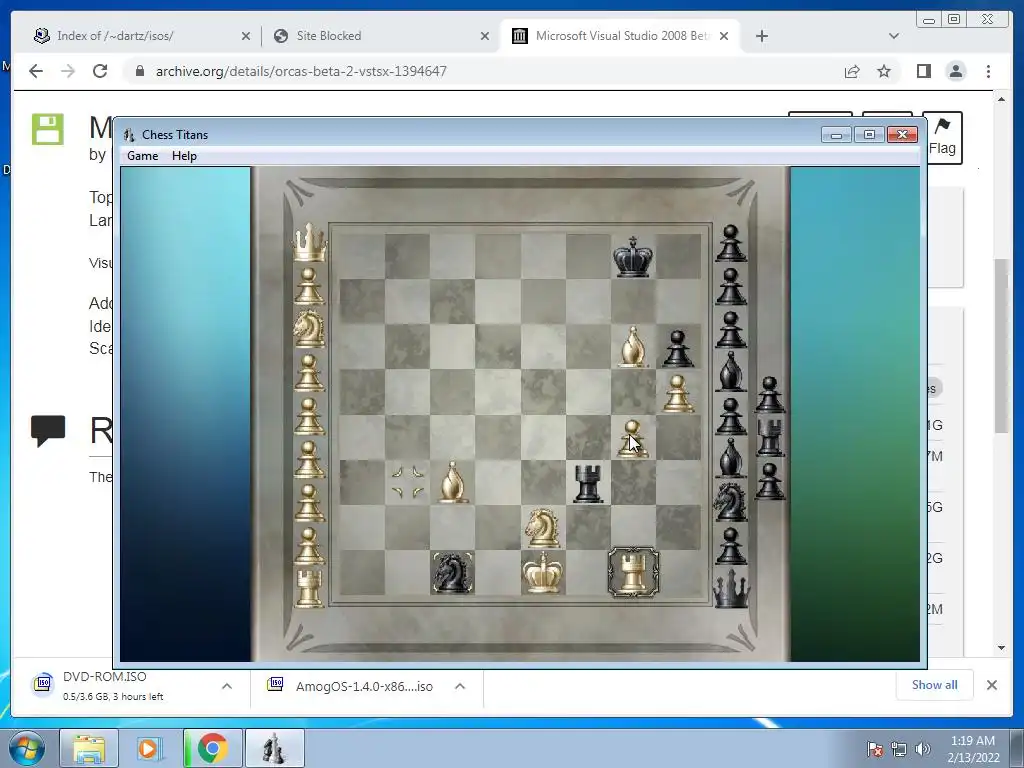The height and width of the screenshot is (768, 1024).
Task: Expand options for the DVD-ROM.ISO download
Action: pos(227,686)
